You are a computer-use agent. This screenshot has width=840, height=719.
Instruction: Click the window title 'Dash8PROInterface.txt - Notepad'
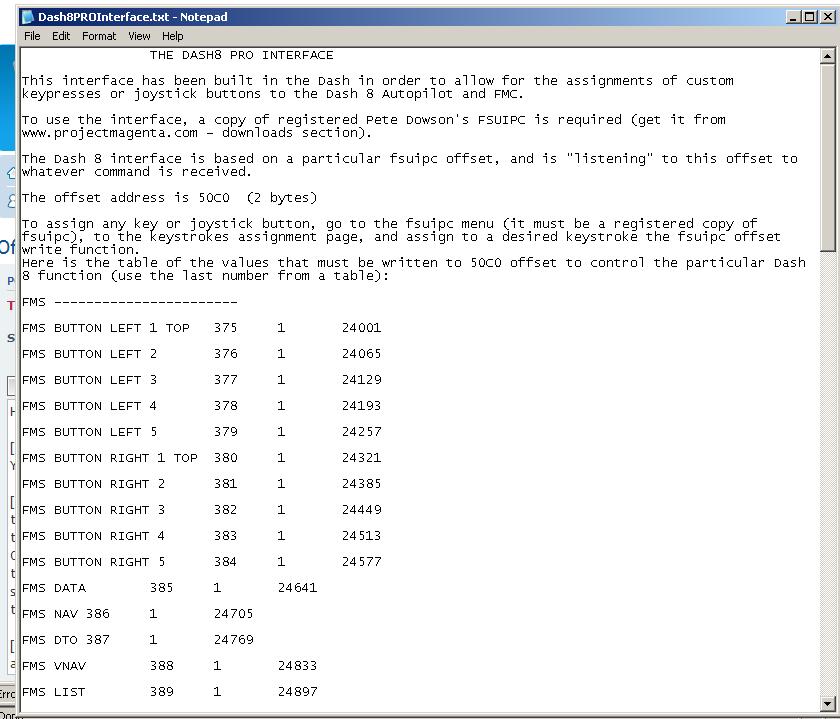(x=132, y=17)
